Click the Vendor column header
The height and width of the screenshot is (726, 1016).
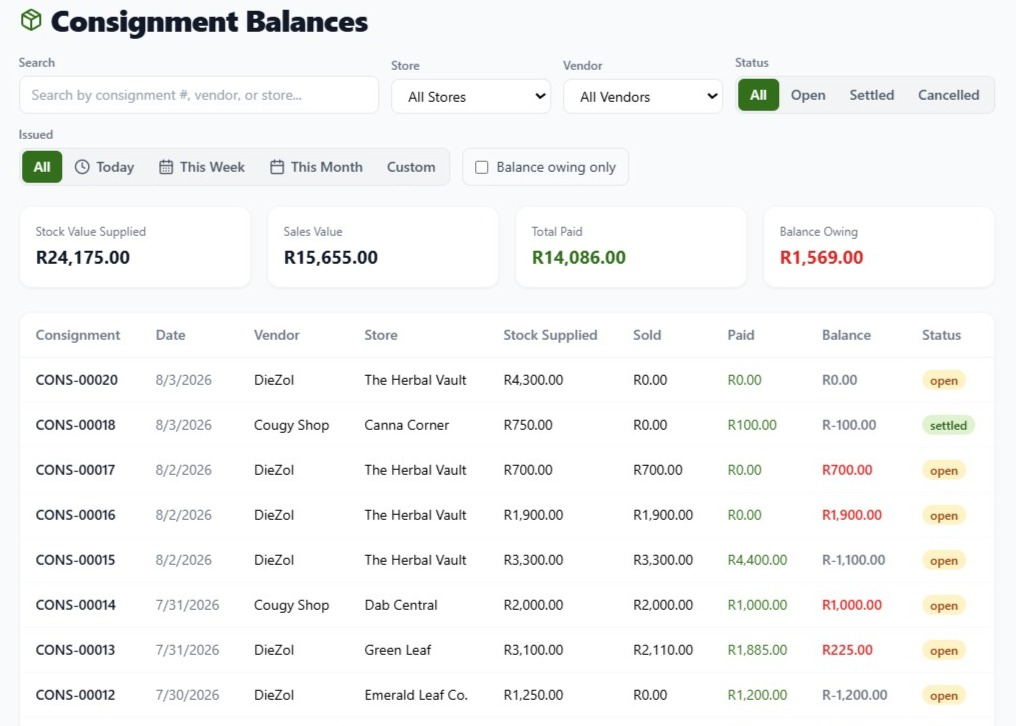pyautogui.click(x=277, y=335)
